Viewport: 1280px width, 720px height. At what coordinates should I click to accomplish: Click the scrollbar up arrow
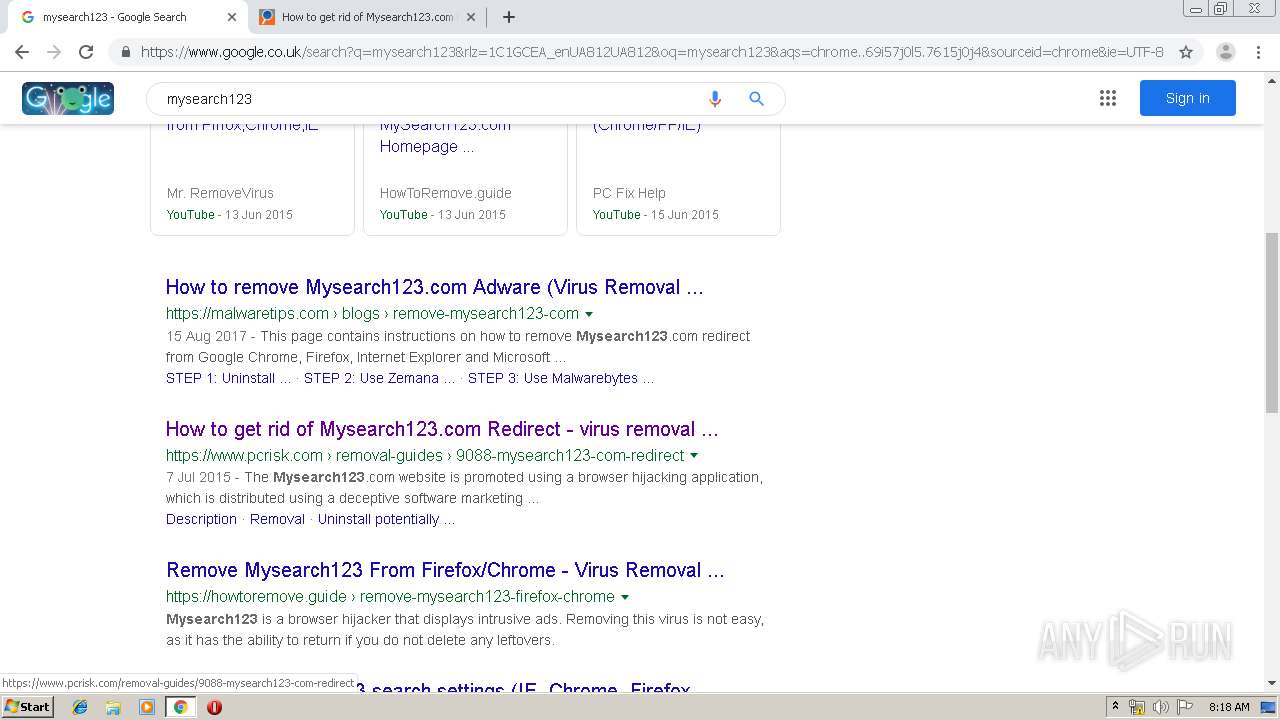[1272, 79]
